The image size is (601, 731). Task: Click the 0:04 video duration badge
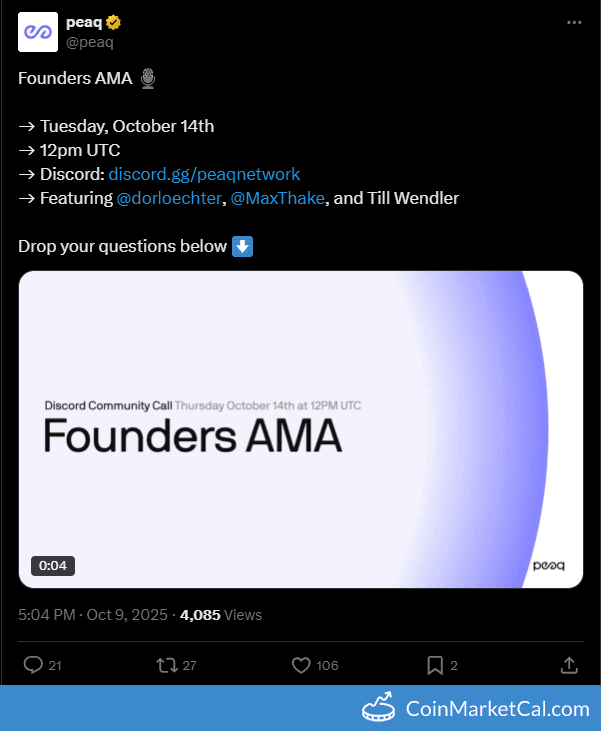pos(53,566)
